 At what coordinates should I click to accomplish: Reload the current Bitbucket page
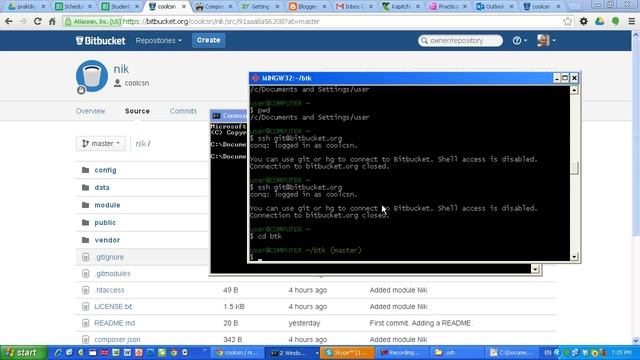[x=38, y=21]
